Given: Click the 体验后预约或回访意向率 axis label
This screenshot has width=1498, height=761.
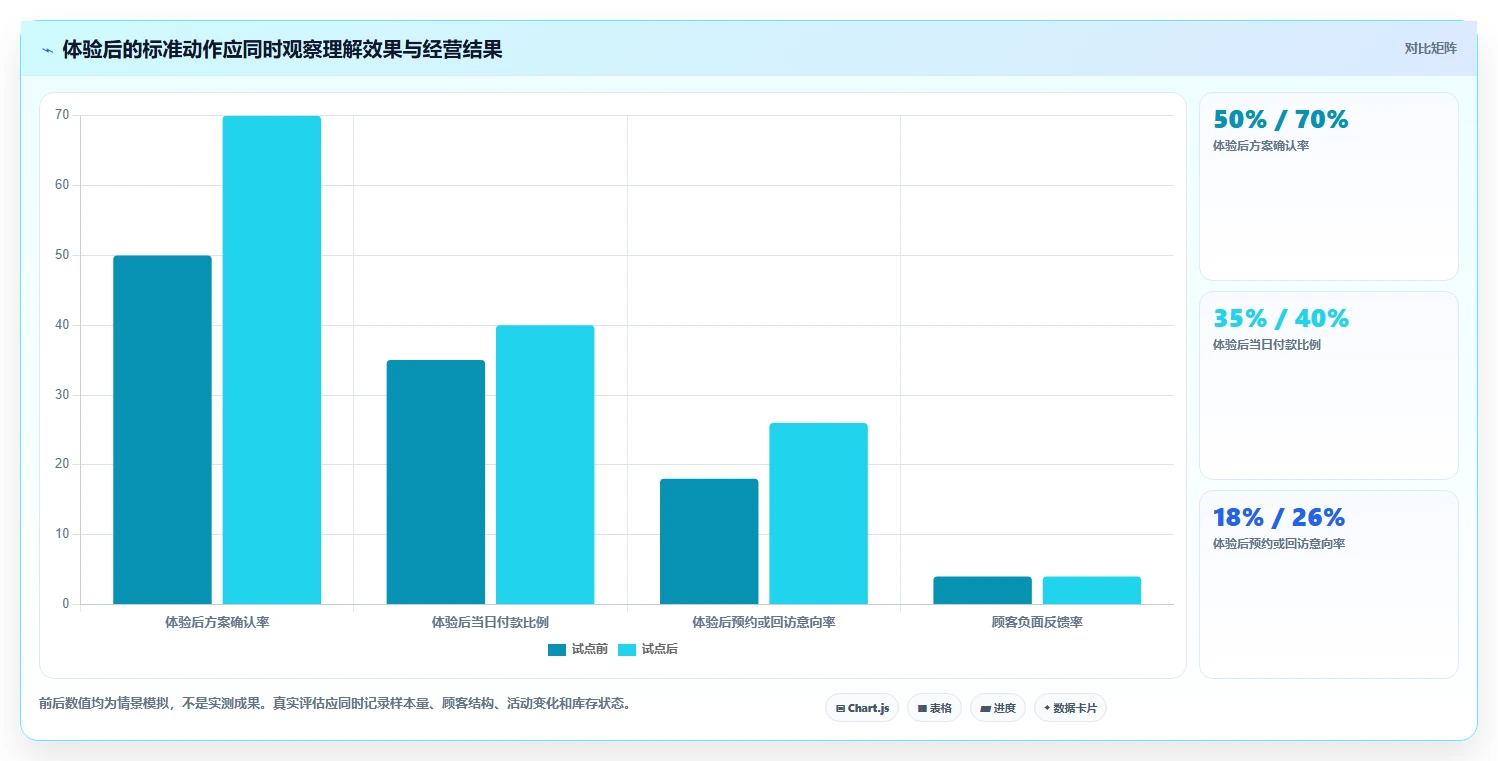Looking at the screenshot, I should click(764, 622).
